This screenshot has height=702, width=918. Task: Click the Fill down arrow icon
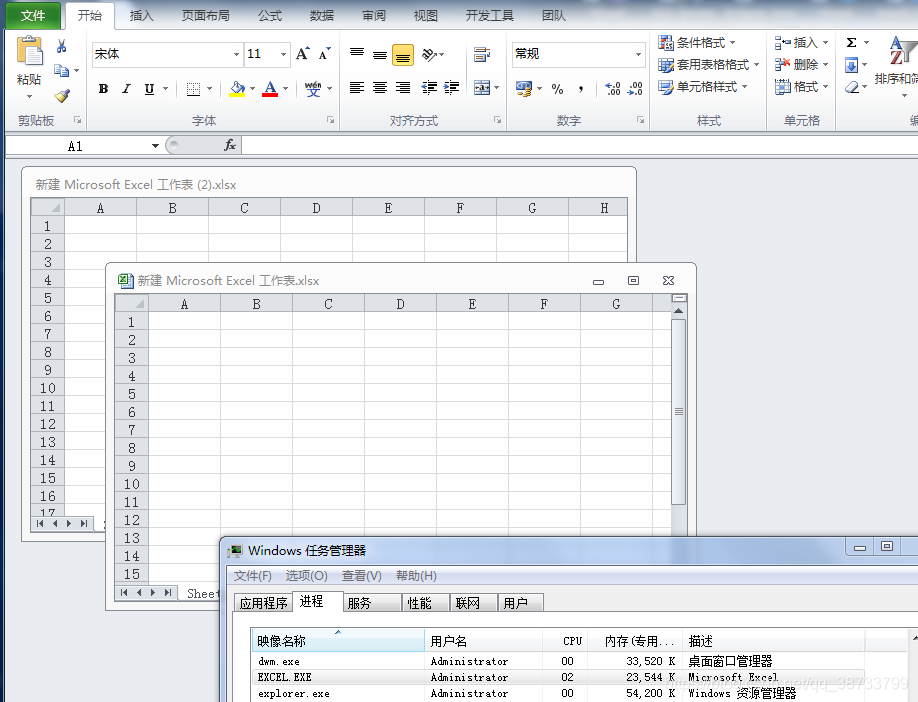coord(852,65)
